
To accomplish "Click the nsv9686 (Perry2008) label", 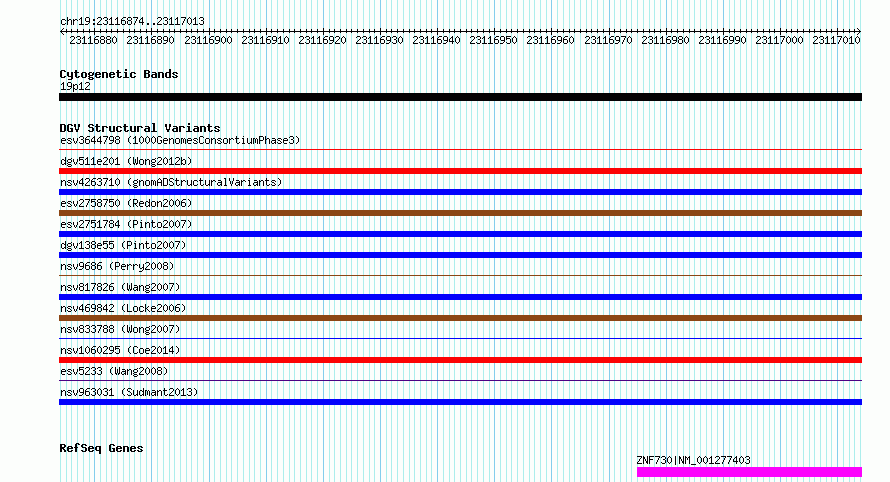I will tap(117, 266).
